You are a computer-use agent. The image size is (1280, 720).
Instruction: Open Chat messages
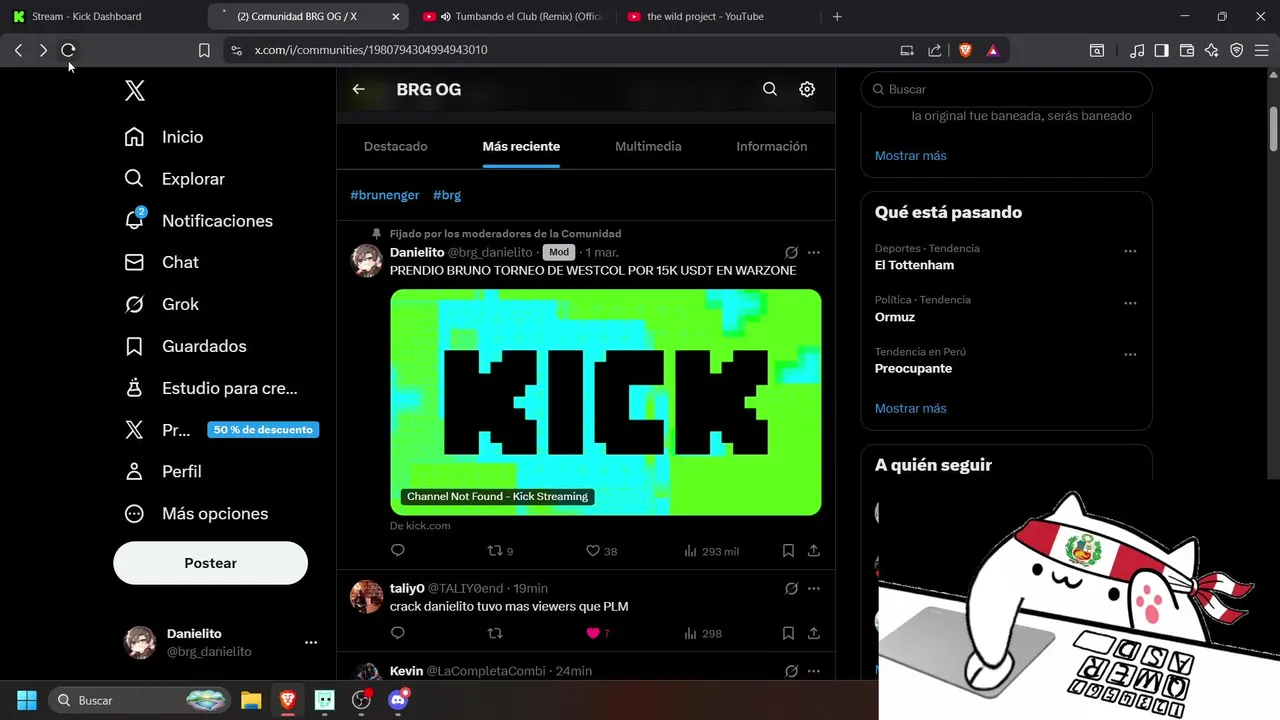click(162, 262)
